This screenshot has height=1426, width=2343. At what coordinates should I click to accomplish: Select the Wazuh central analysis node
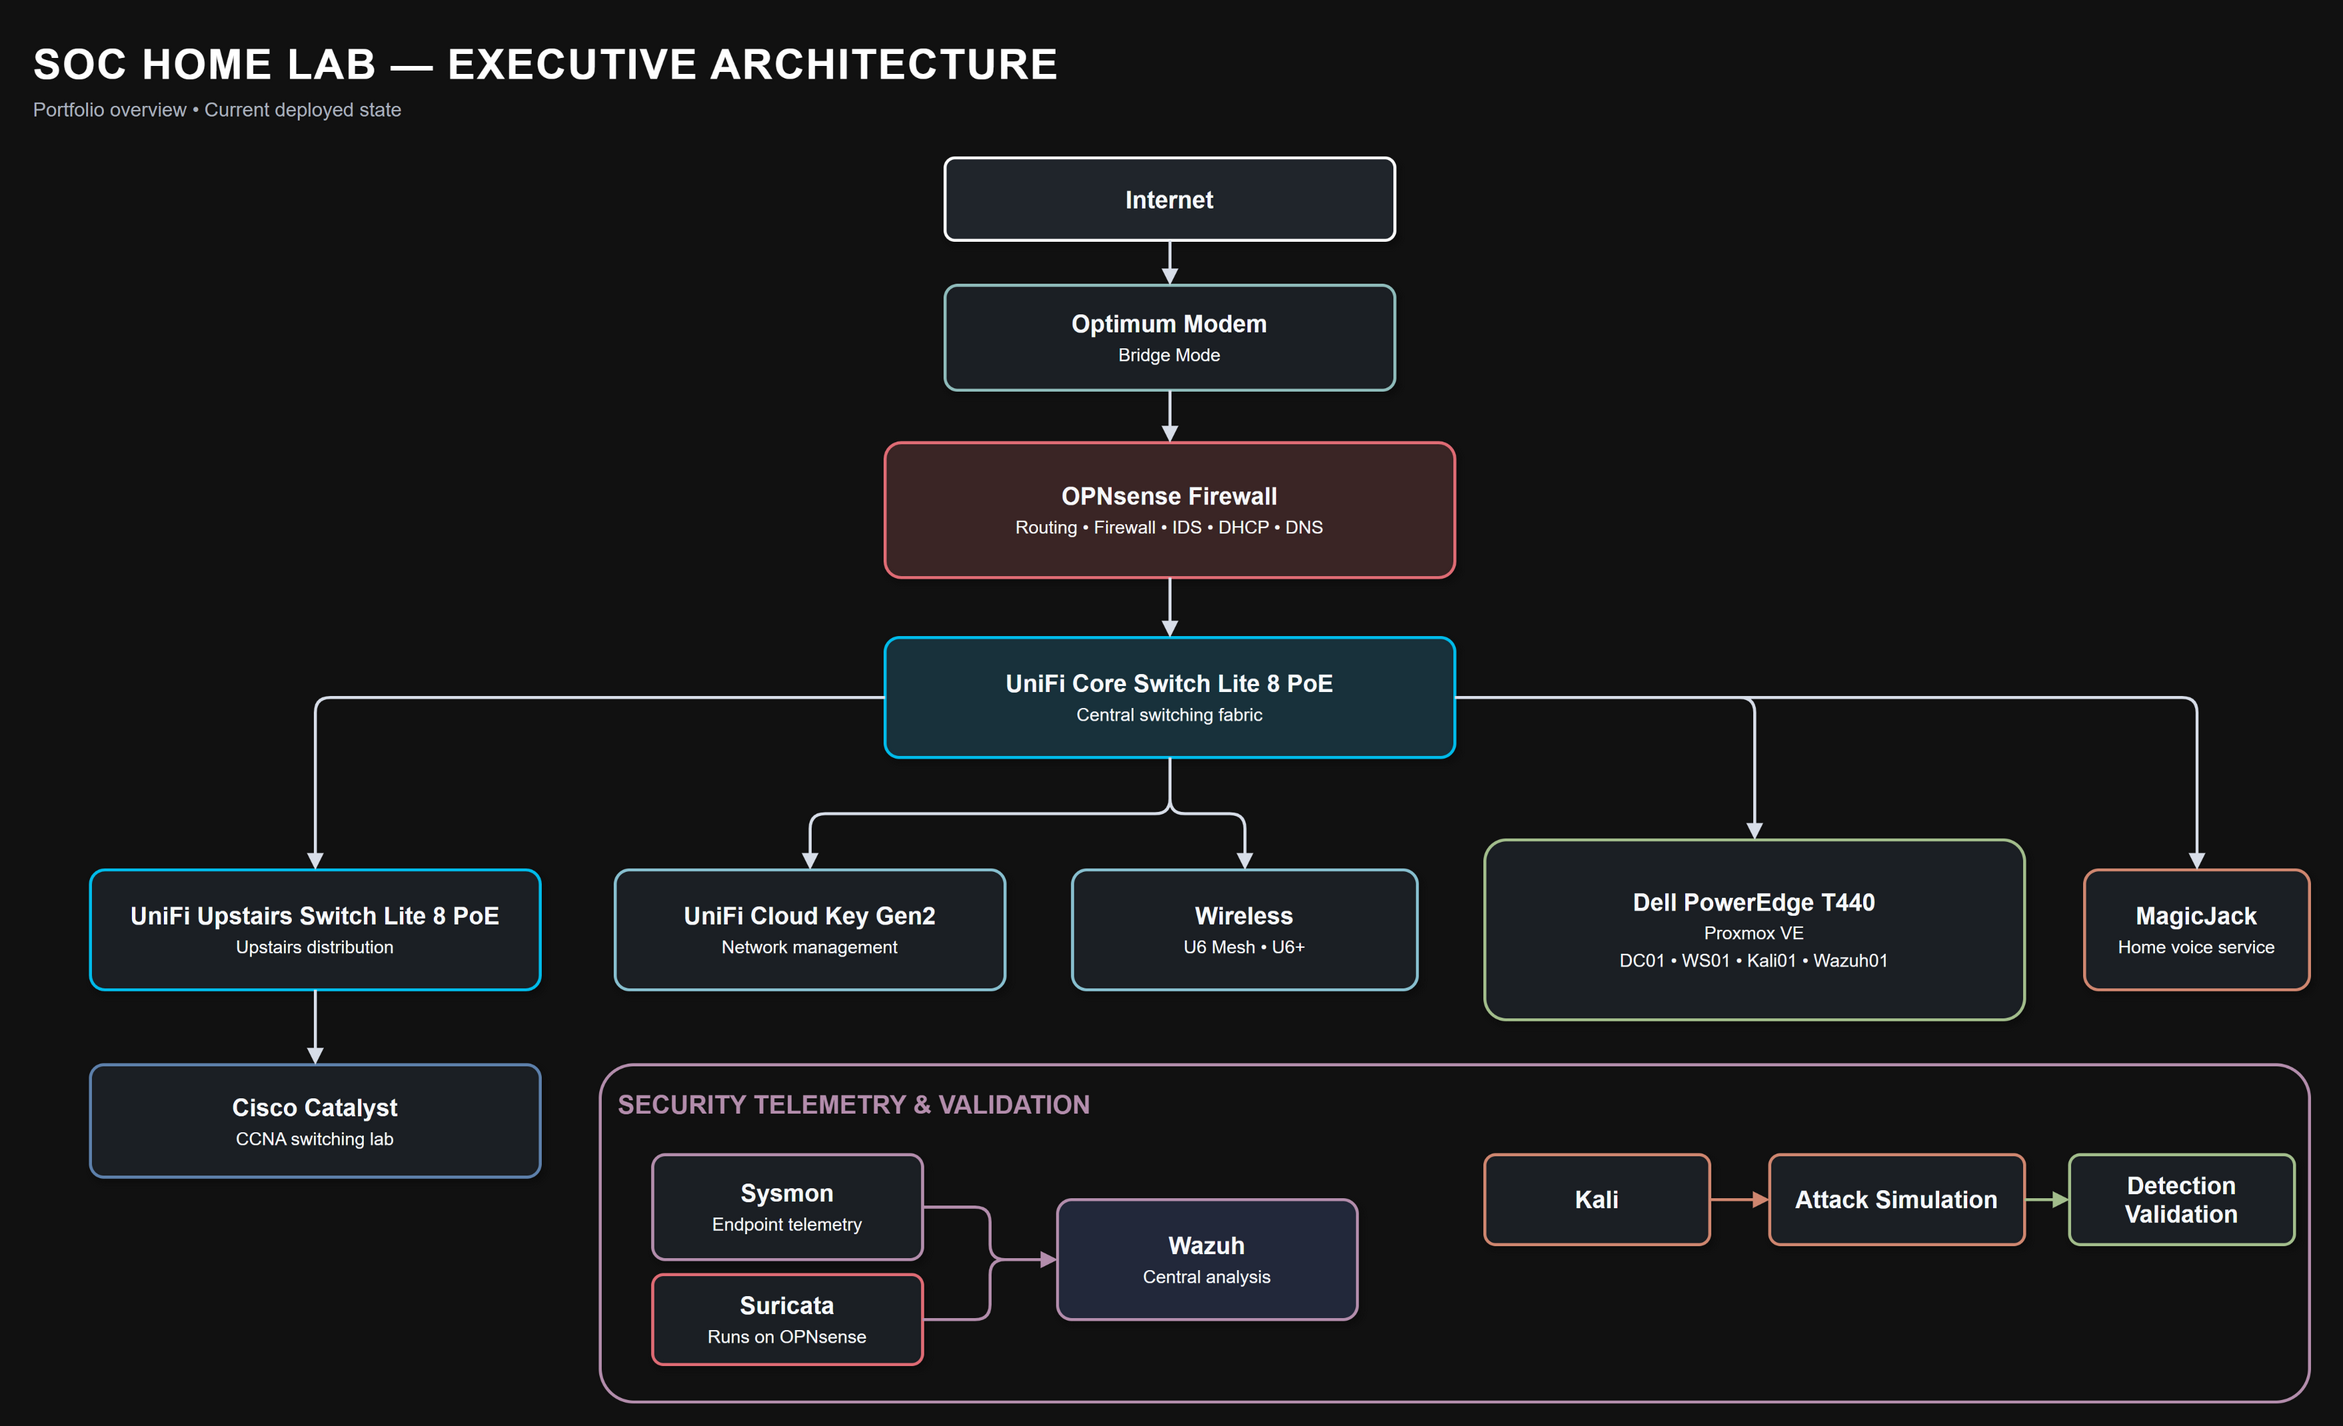[1207, 1260]
